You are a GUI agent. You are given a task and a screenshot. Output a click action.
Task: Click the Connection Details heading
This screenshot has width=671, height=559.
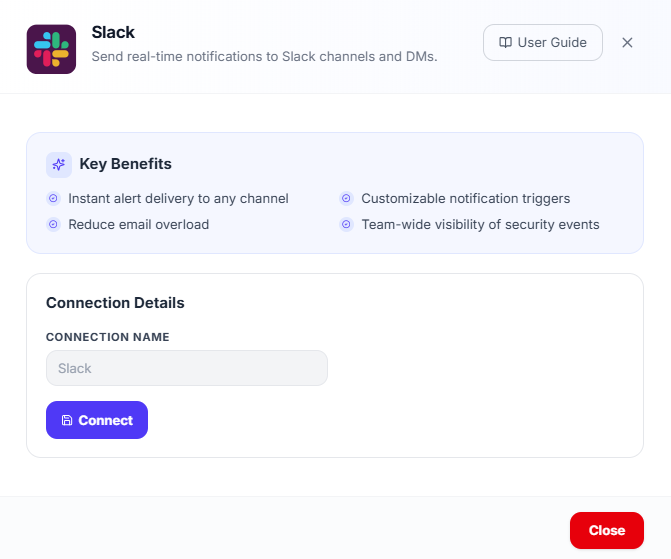[115, 303]
